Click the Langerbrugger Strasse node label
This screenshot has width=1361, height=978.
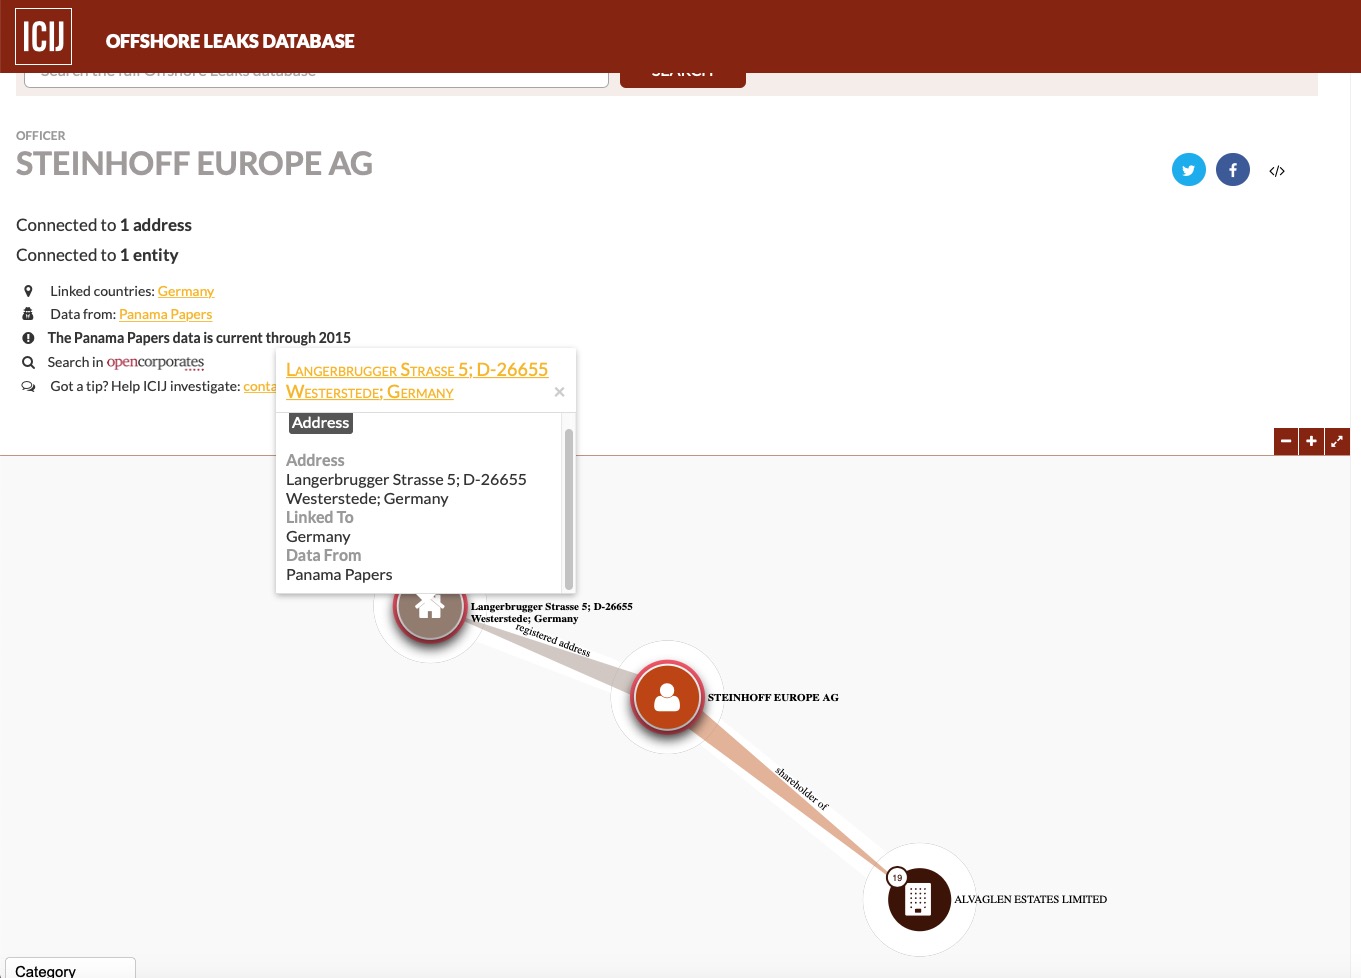point(552,612)
